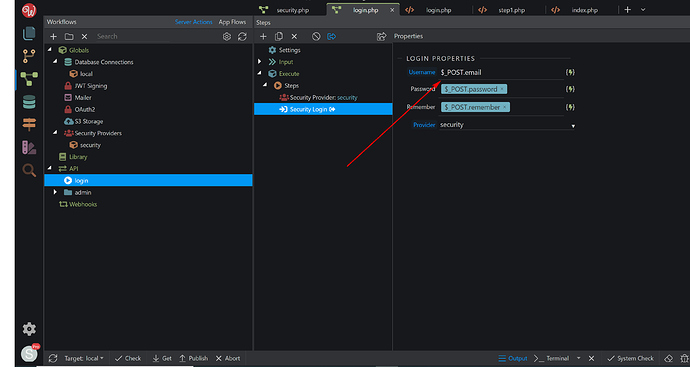This screenshot has width=690, height=367.
Task: Open the Theme manager sidebar icon
Action: [29, 147]
